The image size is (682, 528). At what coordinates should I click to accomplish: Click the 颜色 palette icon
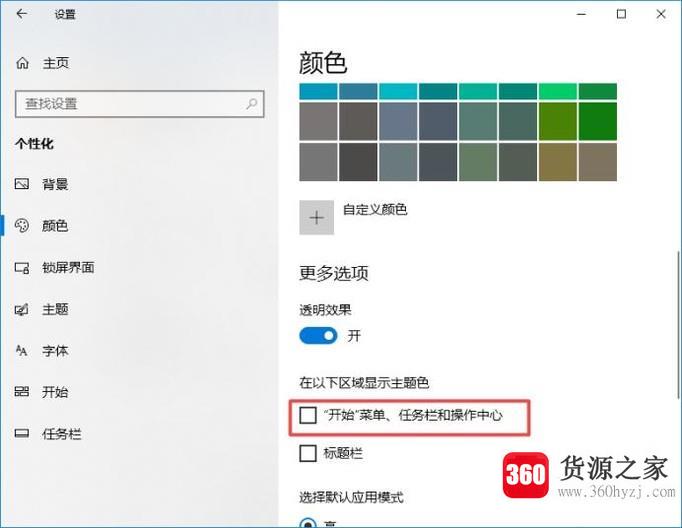22,225
